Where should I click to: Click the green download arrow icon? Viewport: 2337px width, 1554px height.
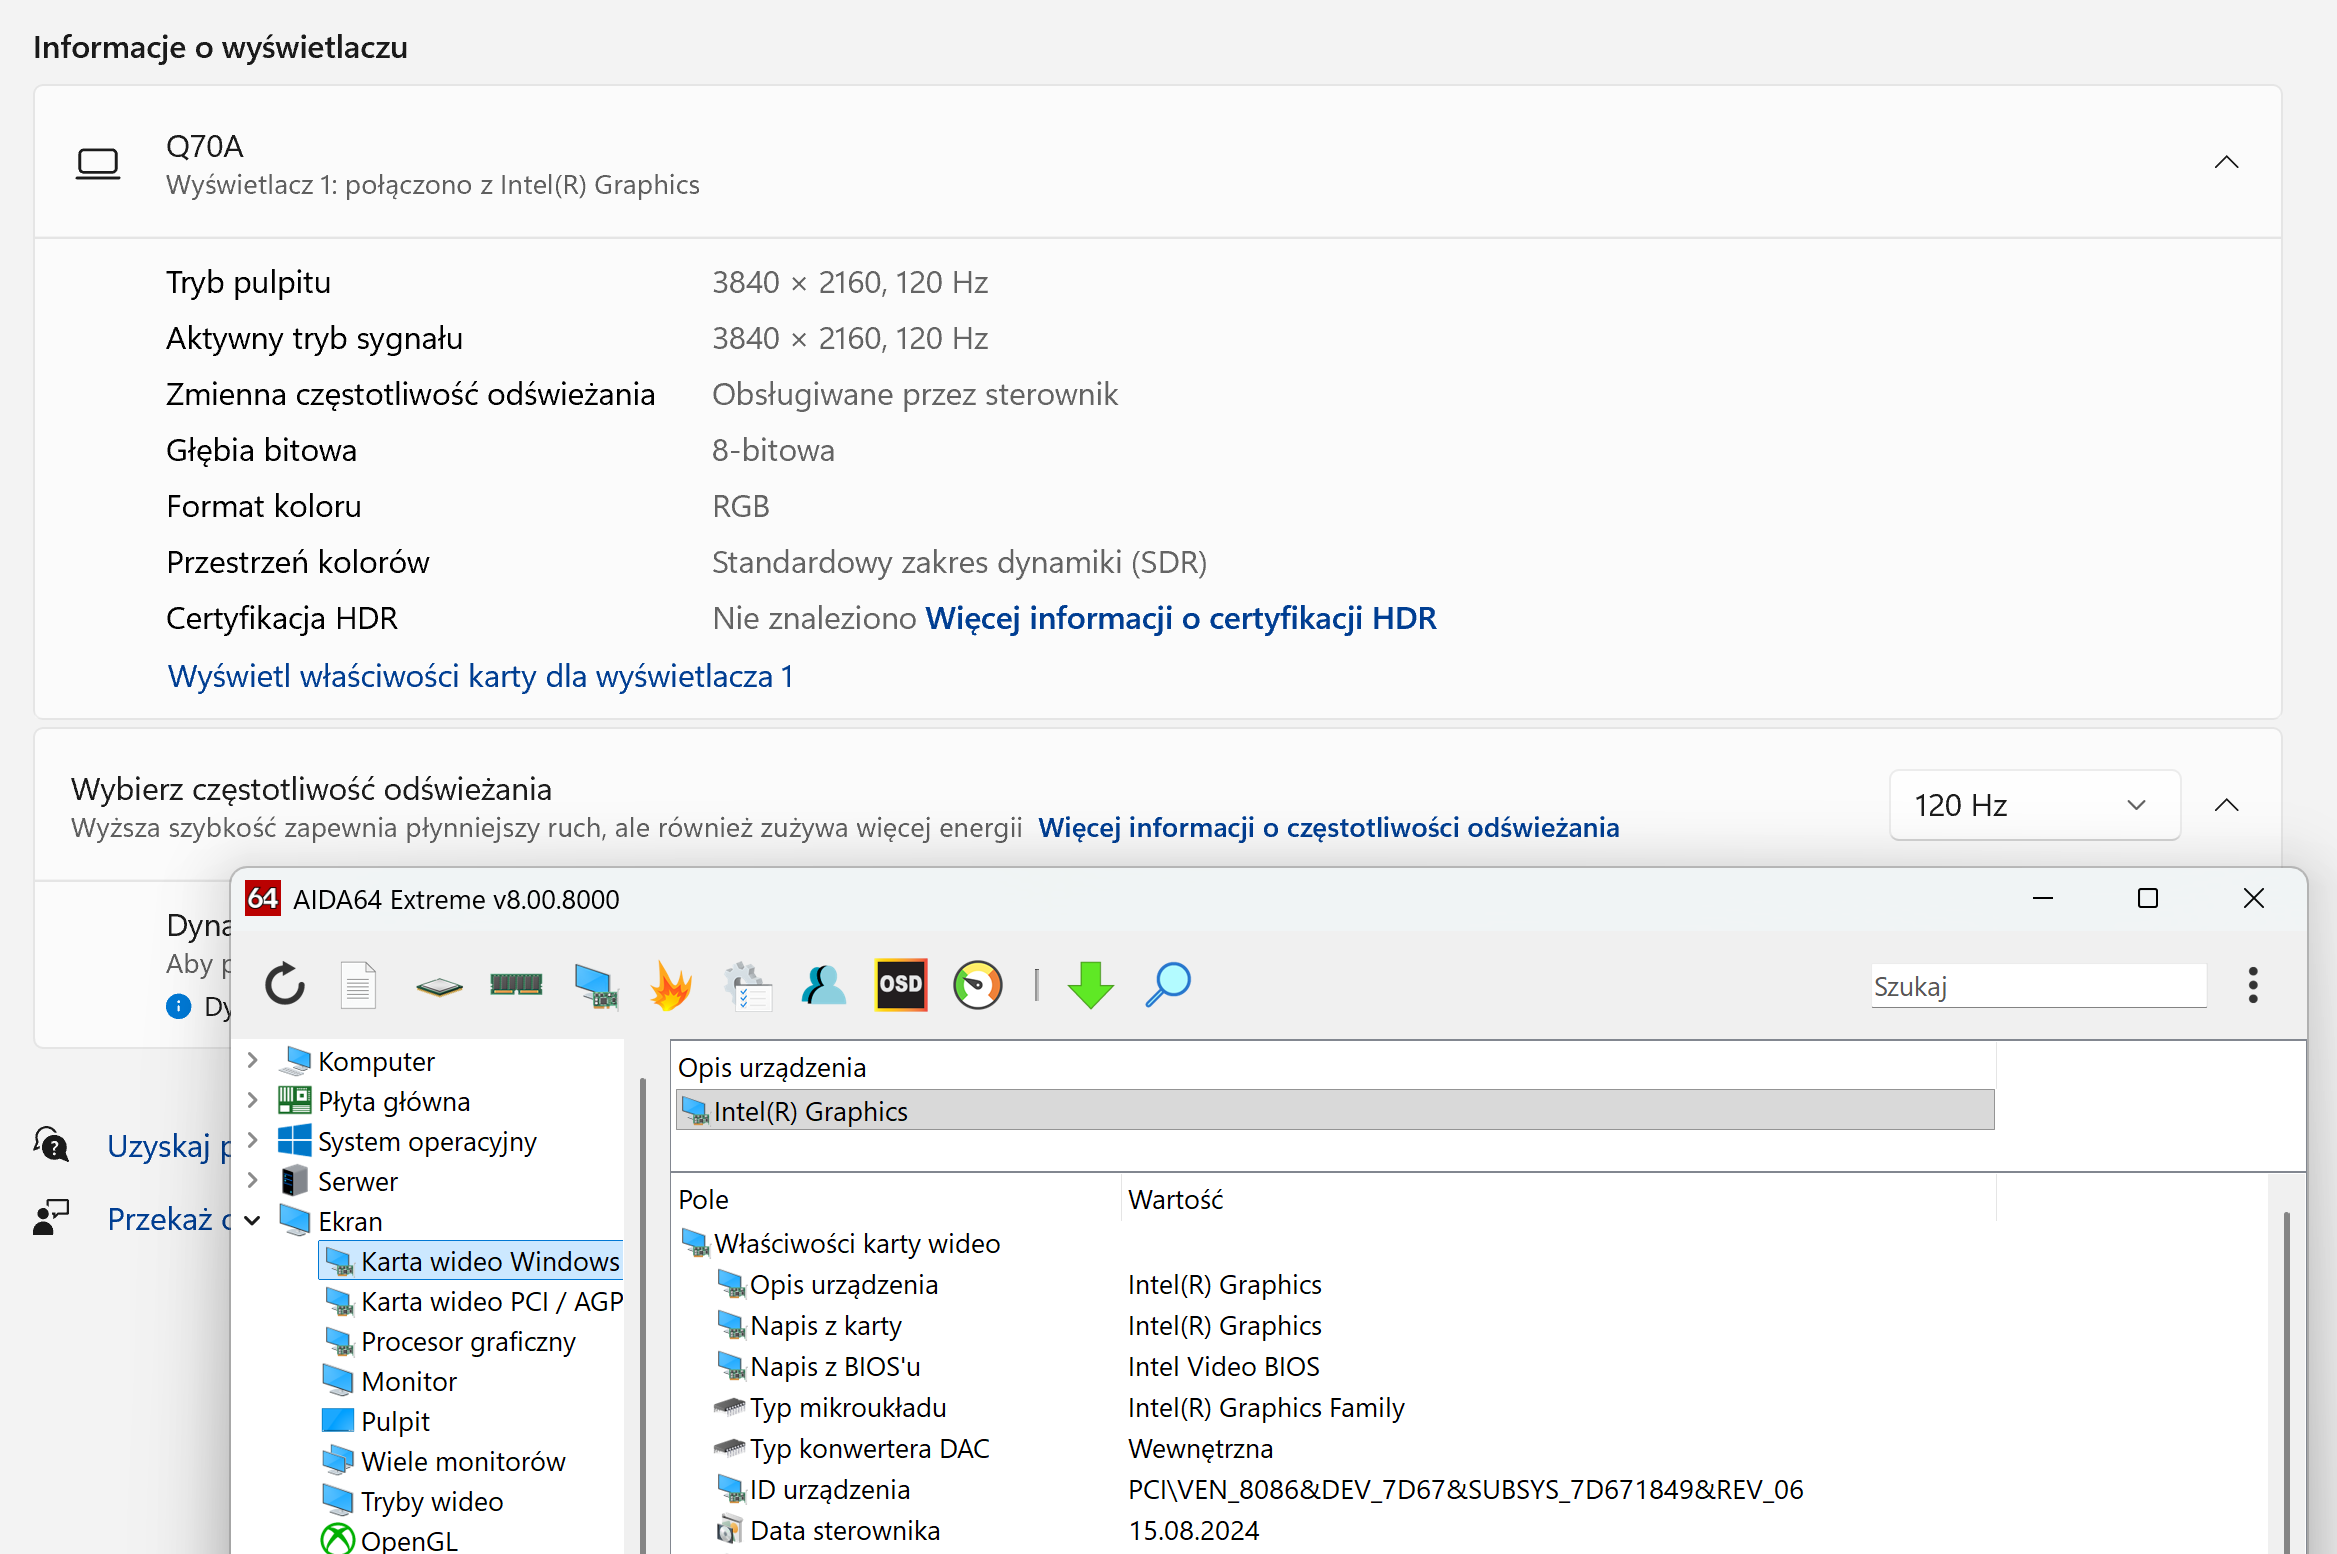tap(1090, 985)
